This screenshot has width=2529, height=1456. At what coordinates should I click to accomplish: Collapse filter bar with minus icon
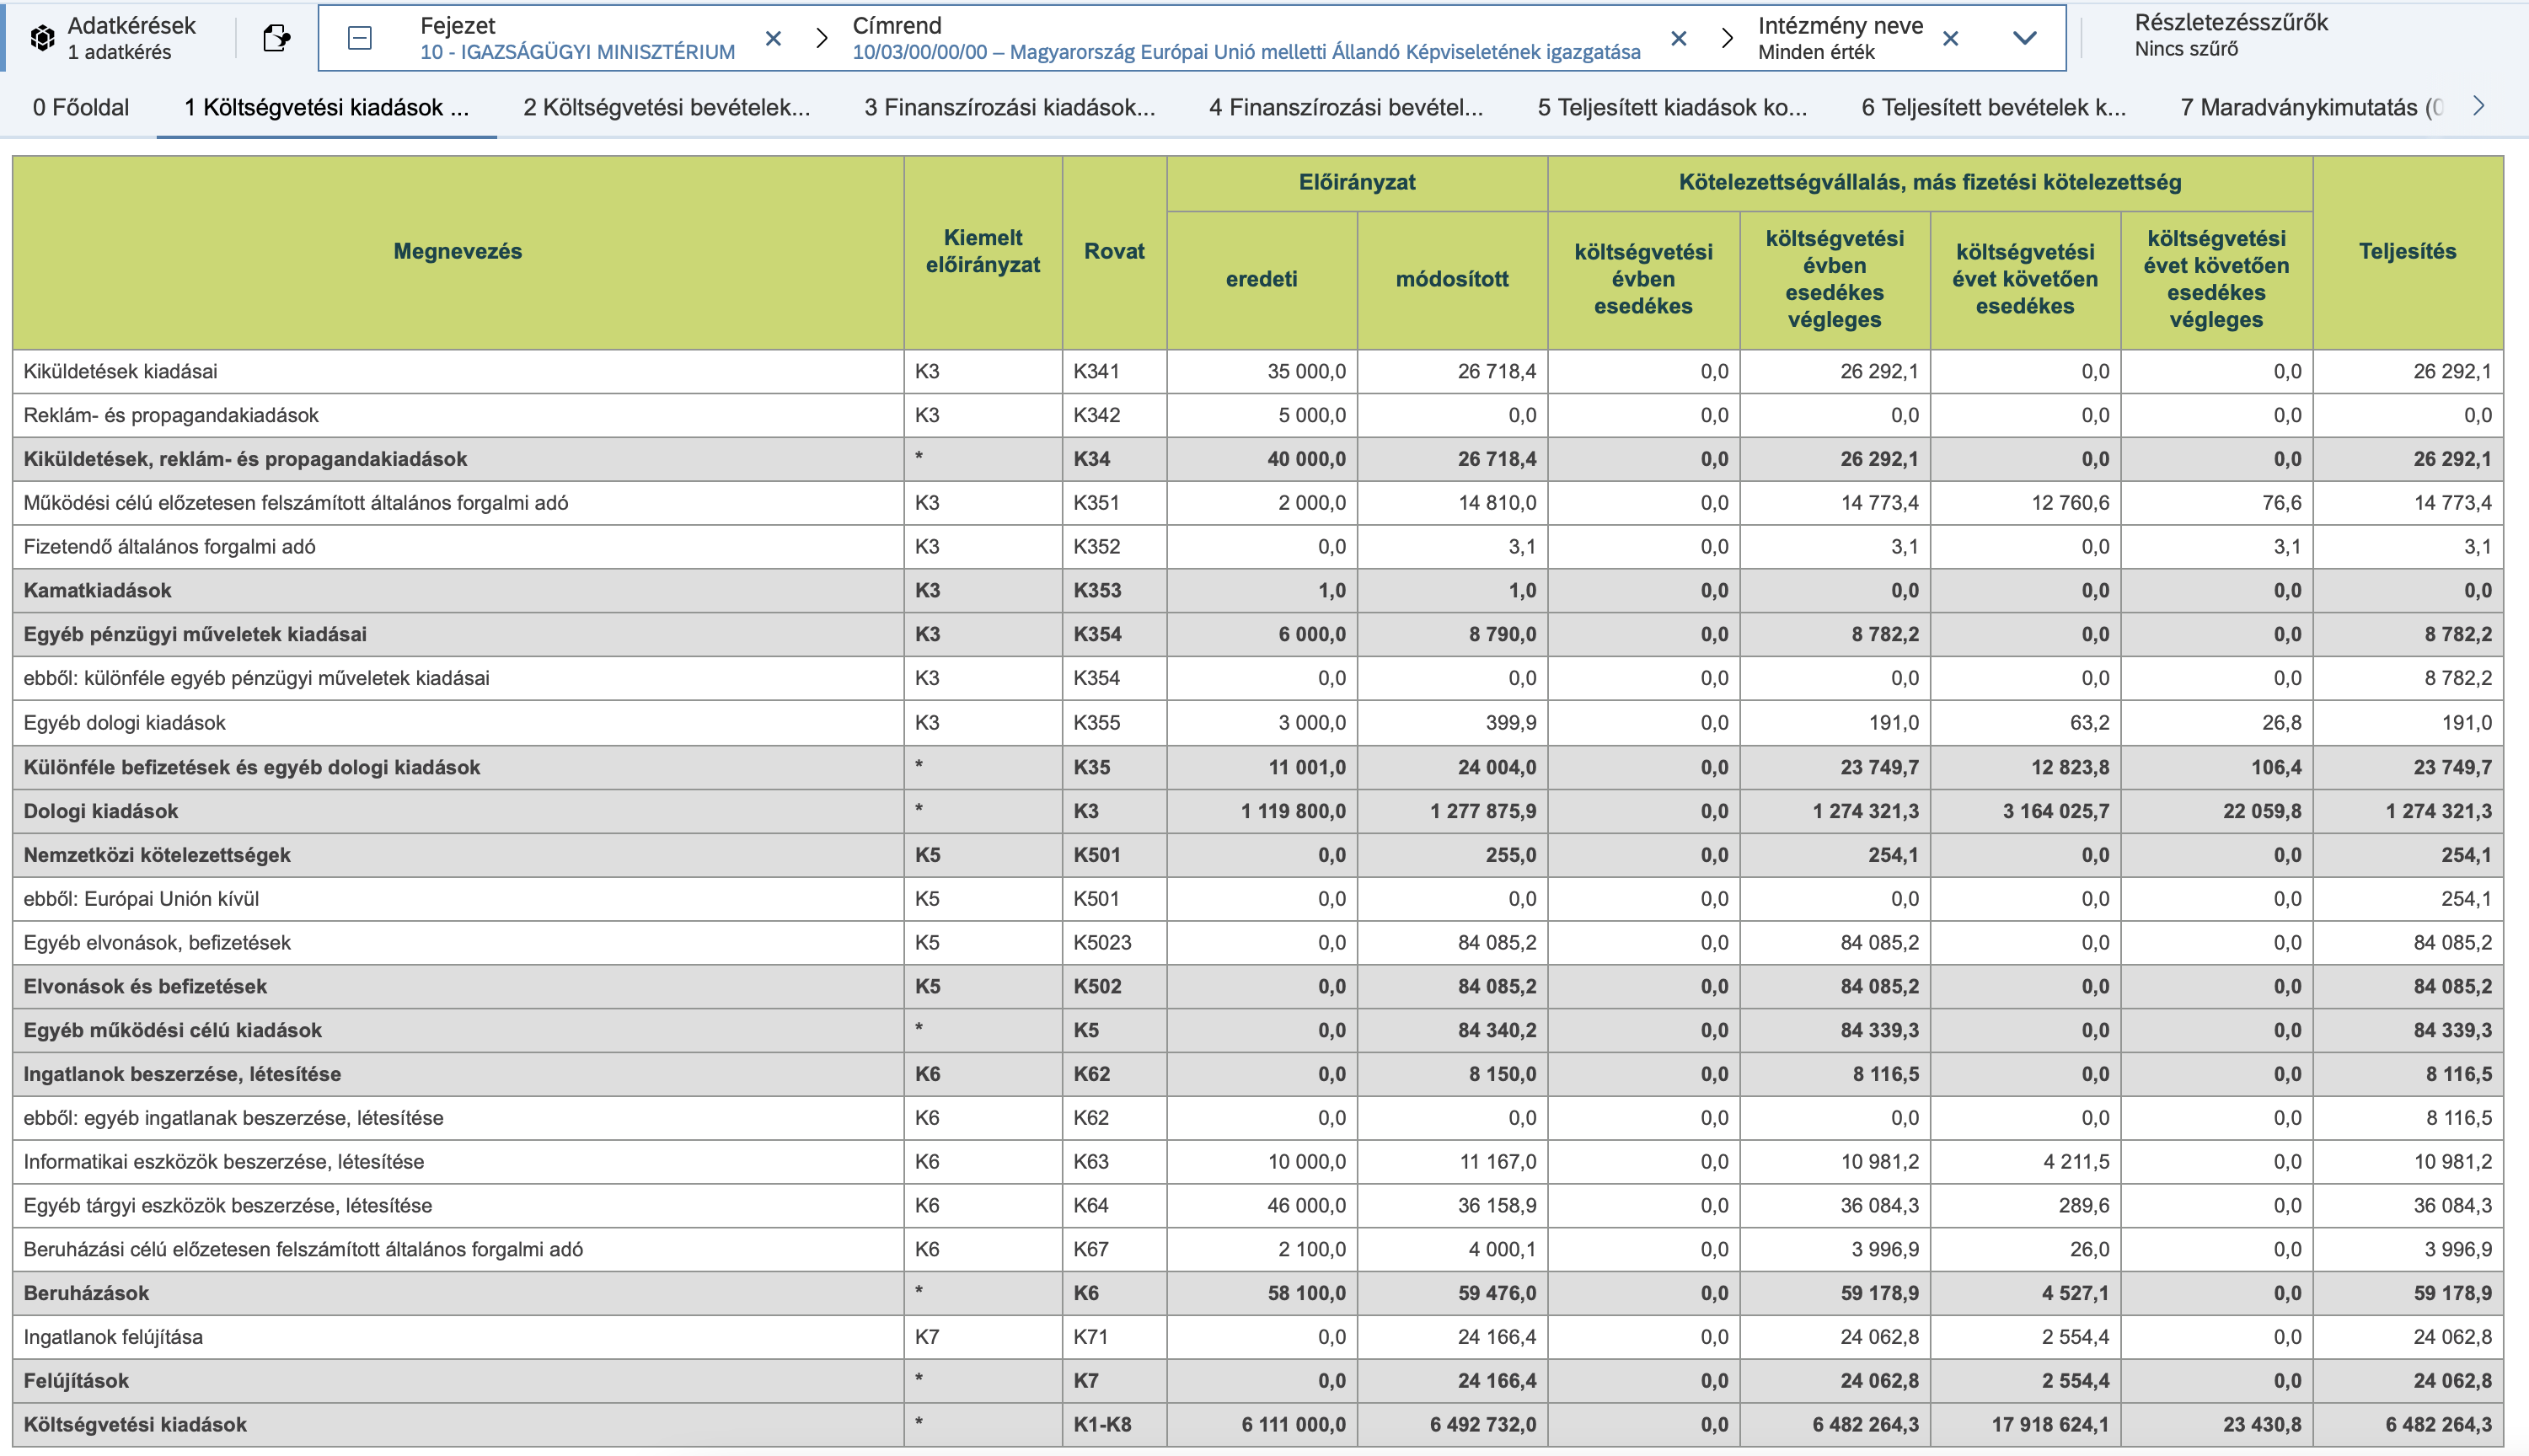(x=360, y=38)
